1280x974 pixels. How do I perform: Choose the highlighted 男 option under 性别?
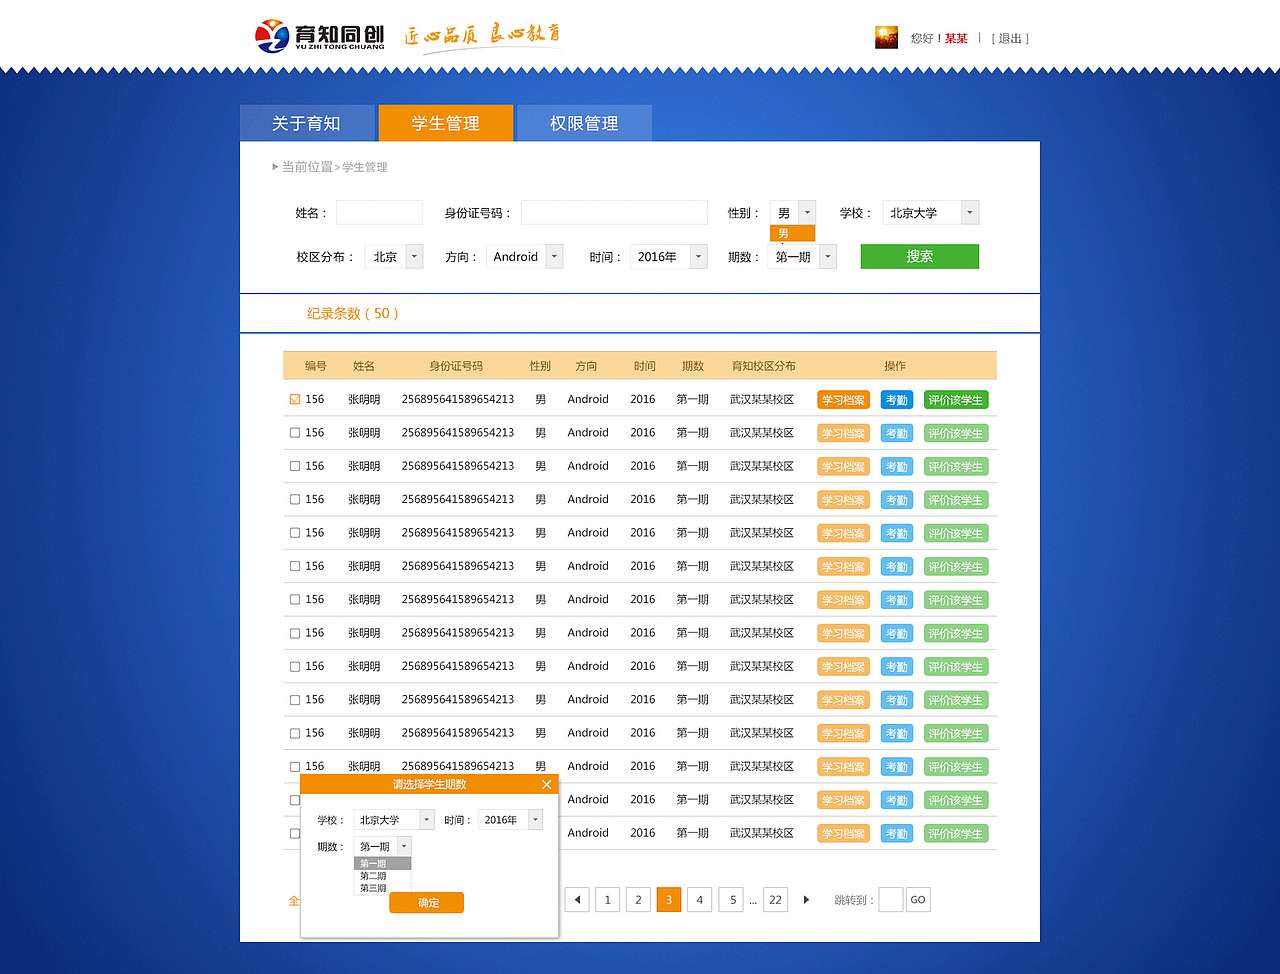793,233
